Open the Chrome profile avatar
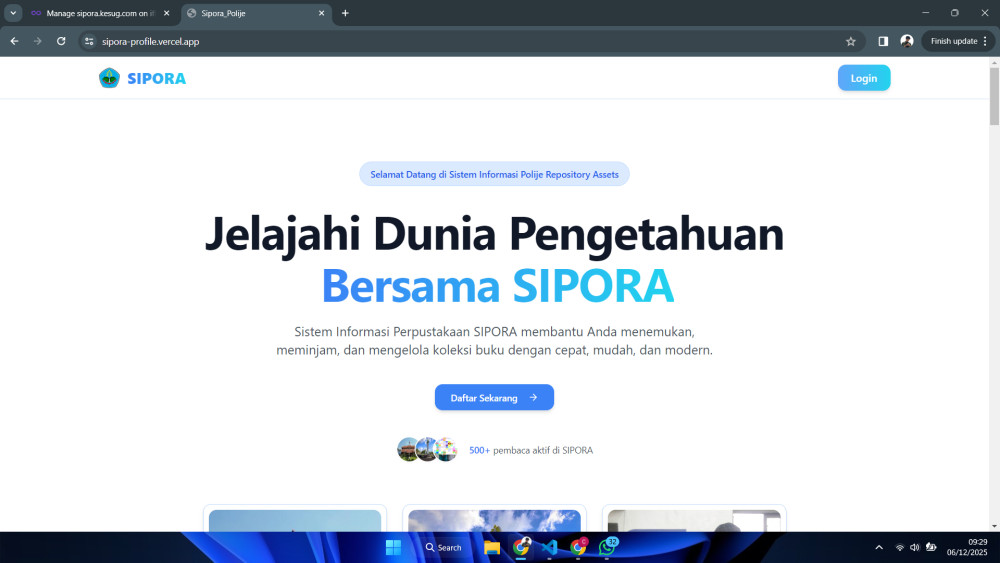Screen dimensions: 1000x563 click(x=907, y=41)
